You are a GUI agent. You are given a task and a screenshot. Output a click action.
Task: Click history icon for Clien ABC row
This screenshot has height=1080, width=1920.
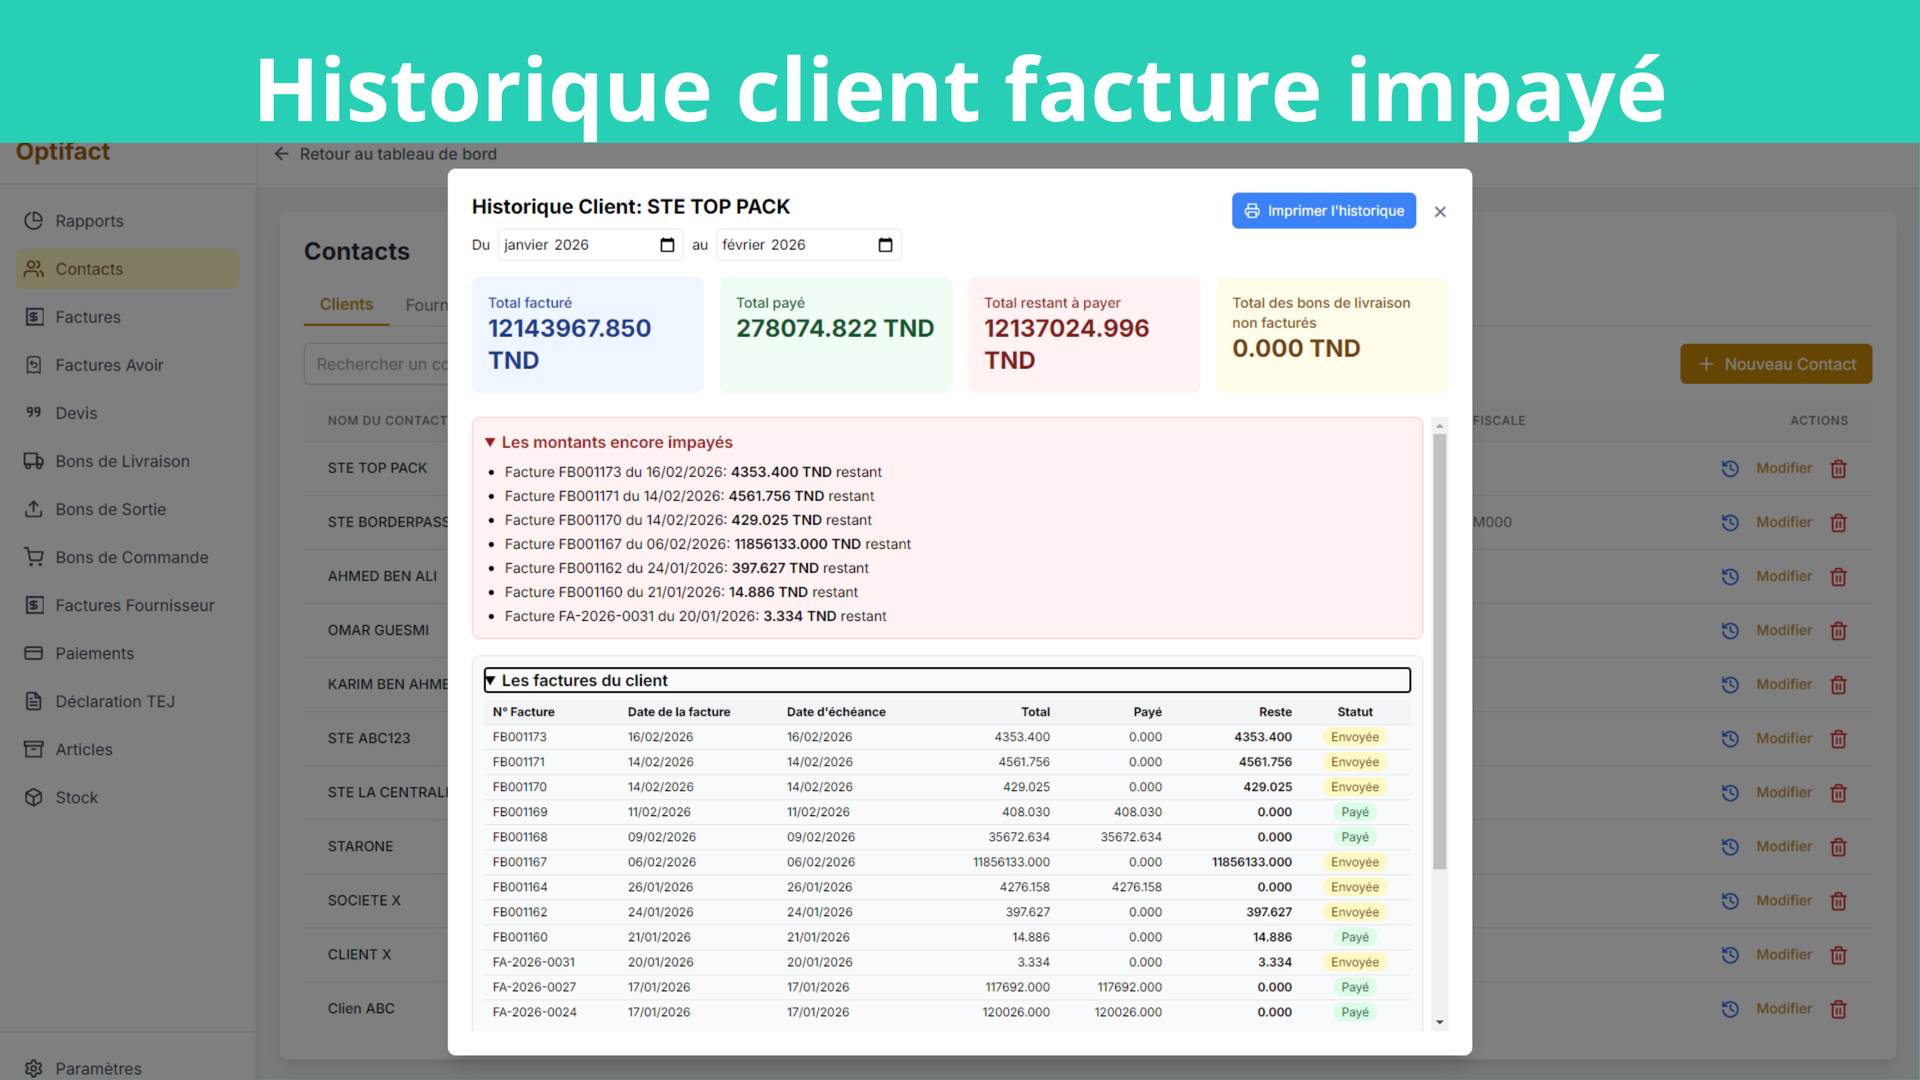[1730, 1009]
